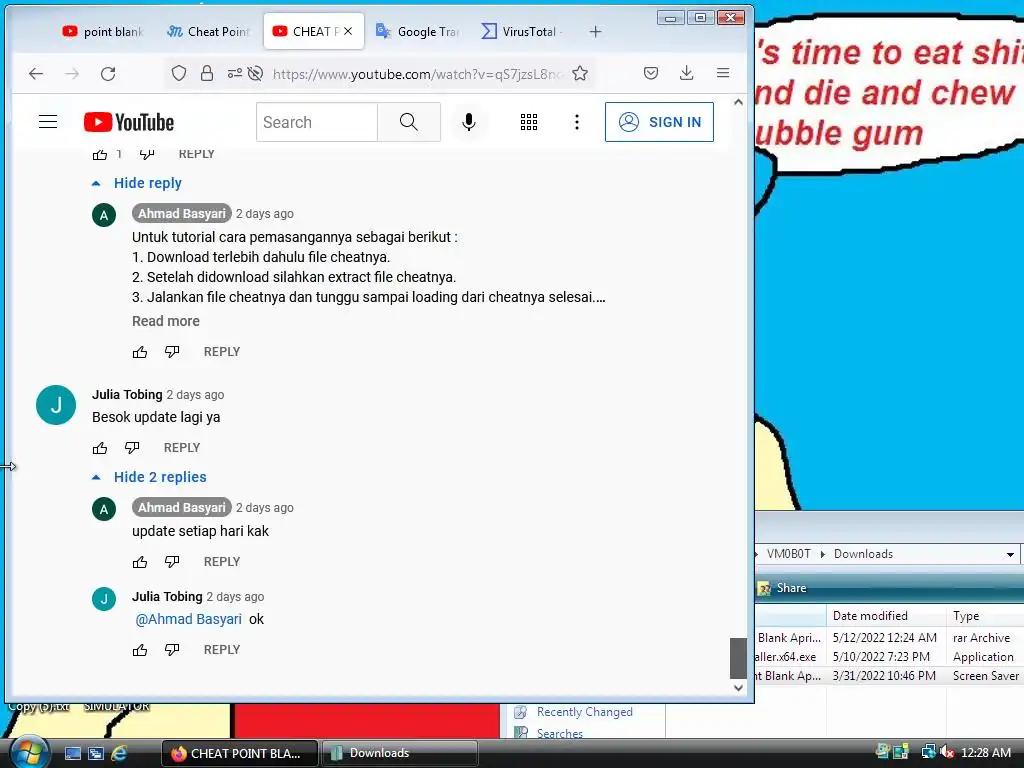The width and height of the screenshot is (1024, 768).
Task: Click the page scrollbar thumb
Action: point(738,658)
